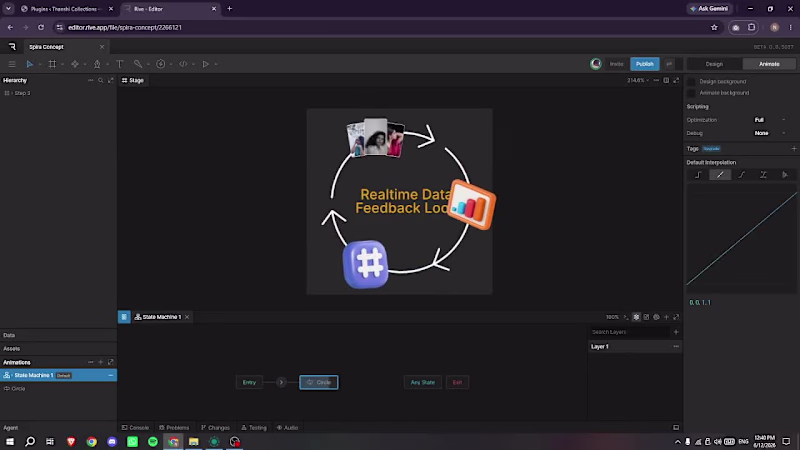This screenshot has width=800, height=450.
Task: Select Elastic interpolation option
Action: 763,175
